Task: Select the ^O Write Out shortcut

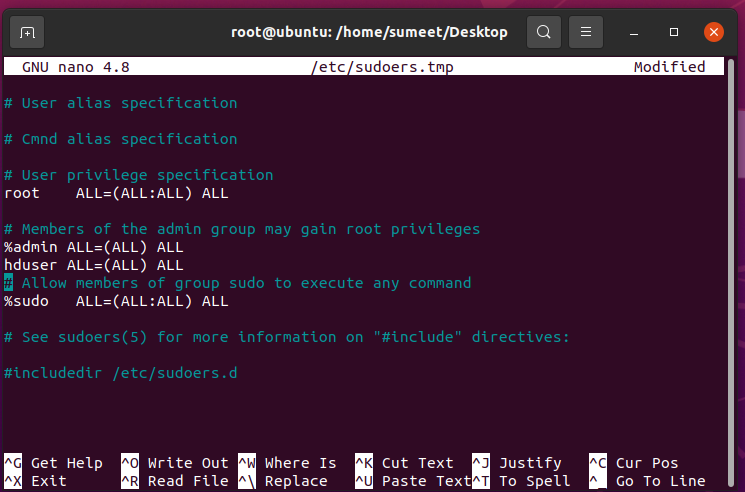Action: tap(174, 463)
